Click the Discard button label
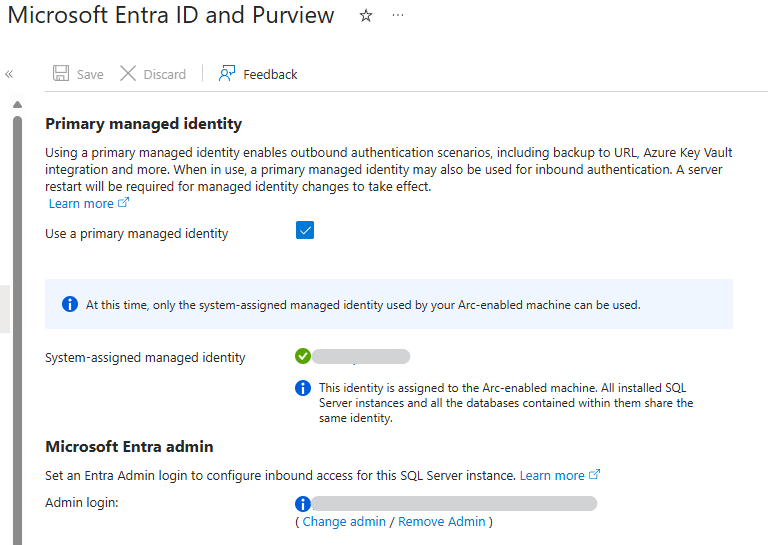The image size is (768, 545). [165, 74]
